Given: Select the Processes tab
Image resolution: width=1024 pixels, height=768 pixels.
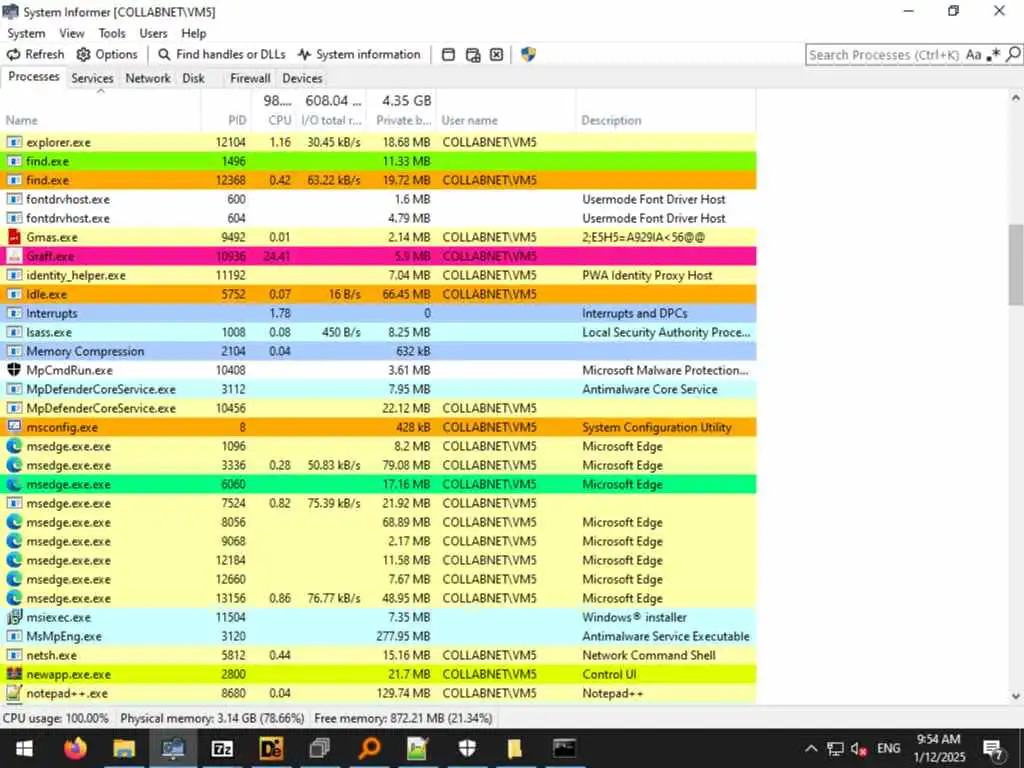Looking at the screenshot, I should 34,77.
